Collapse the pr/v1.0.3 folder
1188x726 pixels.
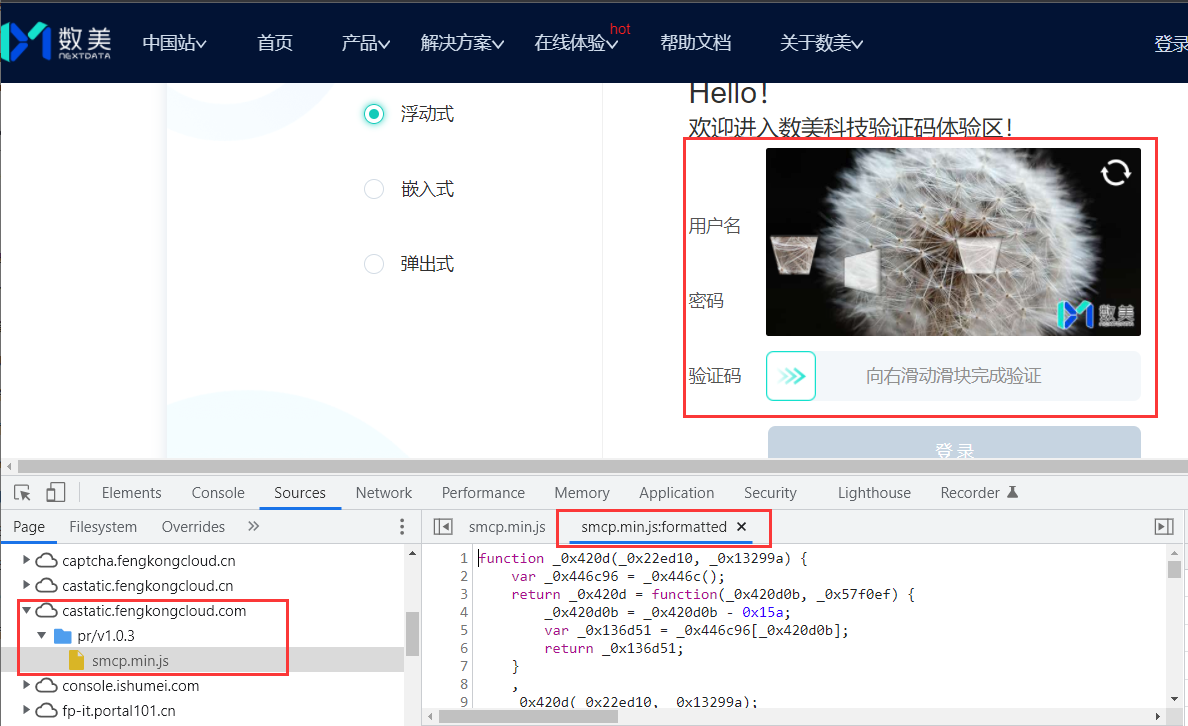(x=42, y=635)
